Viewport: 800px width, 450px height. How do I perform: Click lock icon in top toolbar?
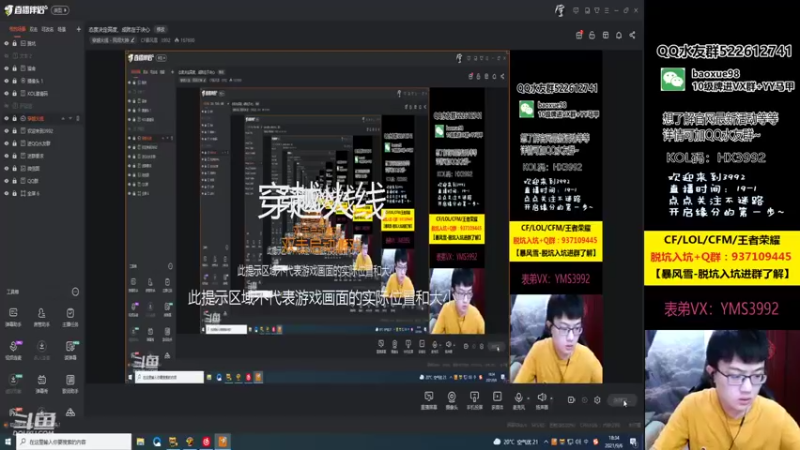(592, 35)
